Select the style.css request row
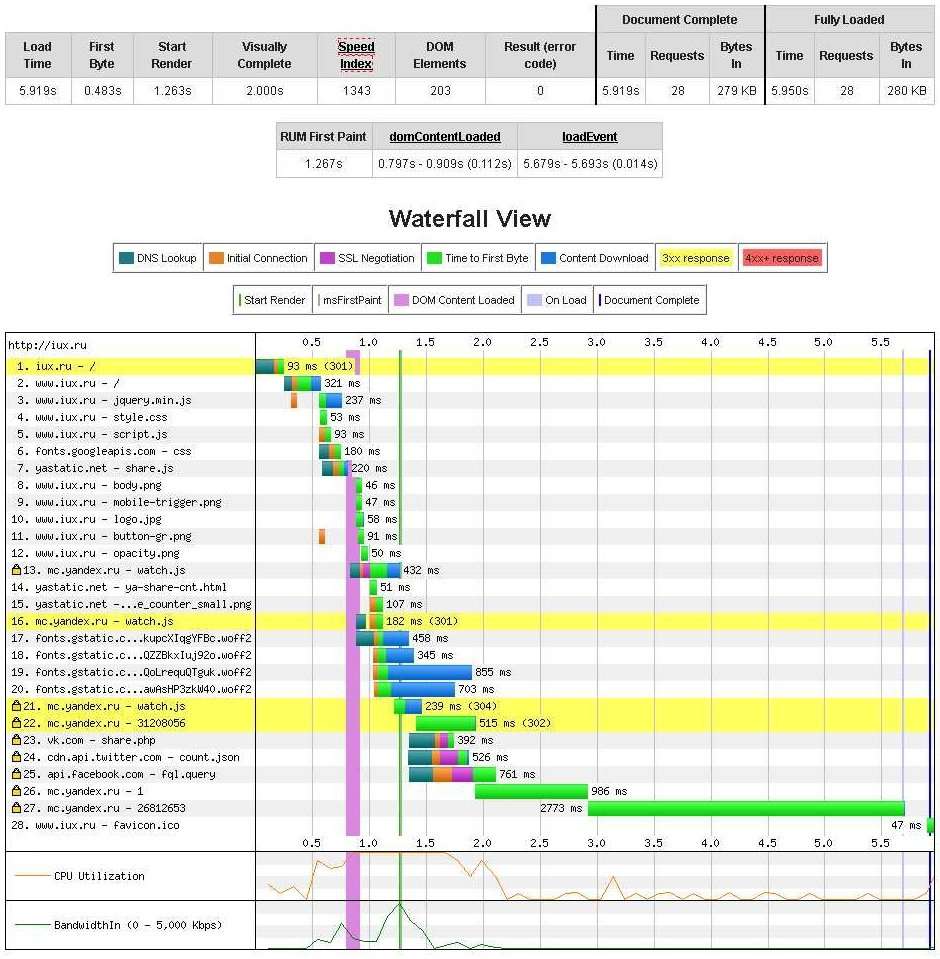The height and width of the screenshot is (959, 940). tap(468, 417)
